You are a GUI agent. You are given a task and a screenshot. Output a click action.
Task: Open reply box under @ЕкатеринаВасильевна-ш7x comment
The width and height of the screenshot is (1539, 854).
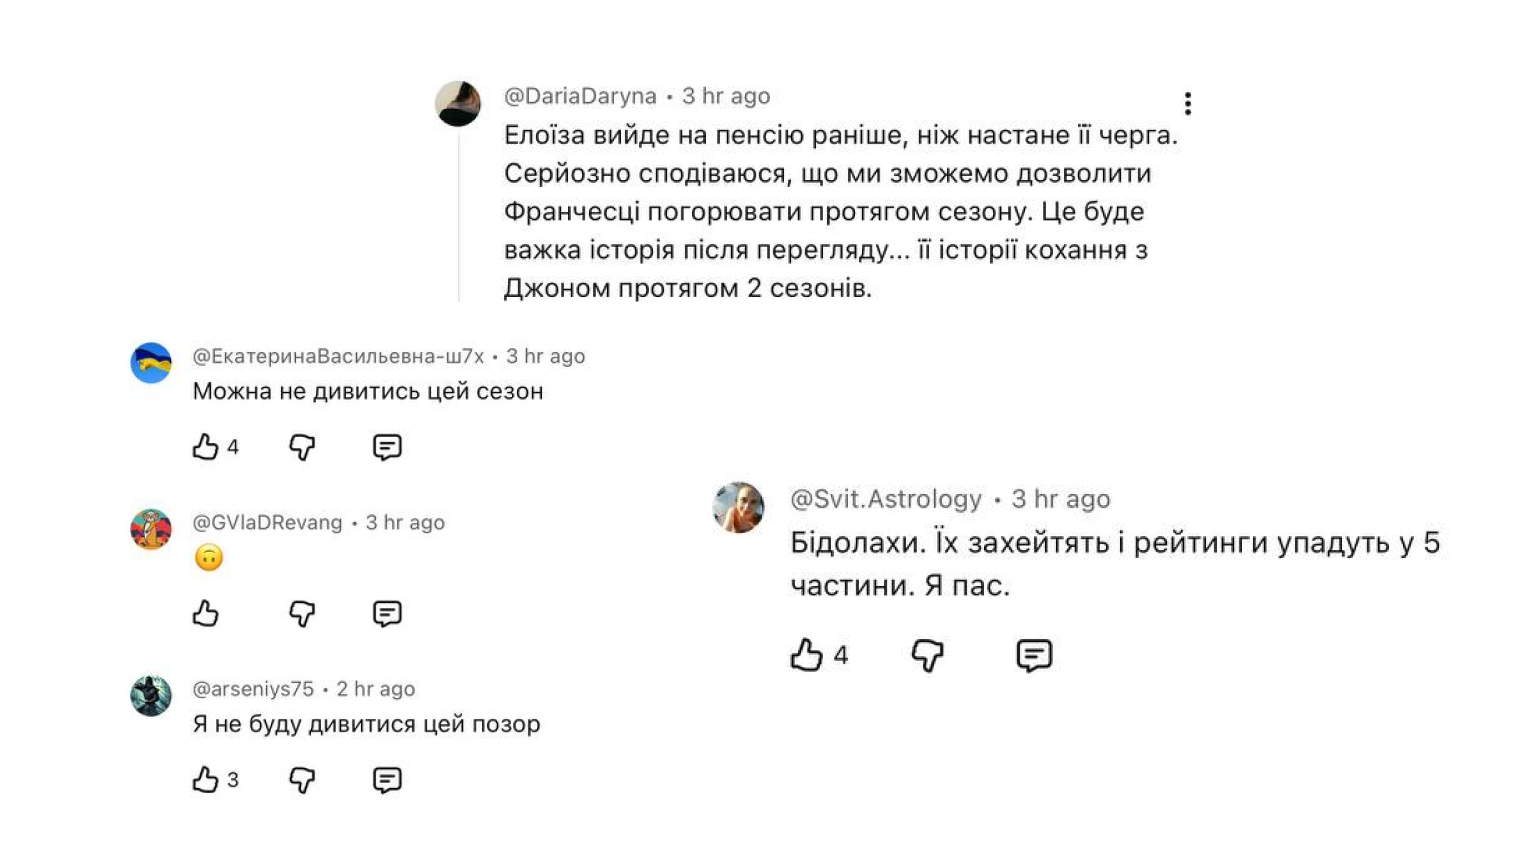click(x=387, y=447)
